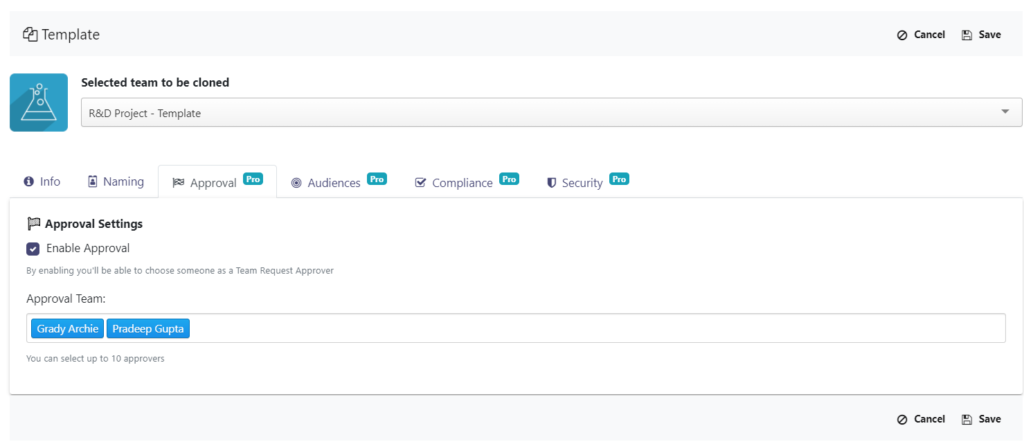Click the Pro badge next to Audiences

(377, 179)
